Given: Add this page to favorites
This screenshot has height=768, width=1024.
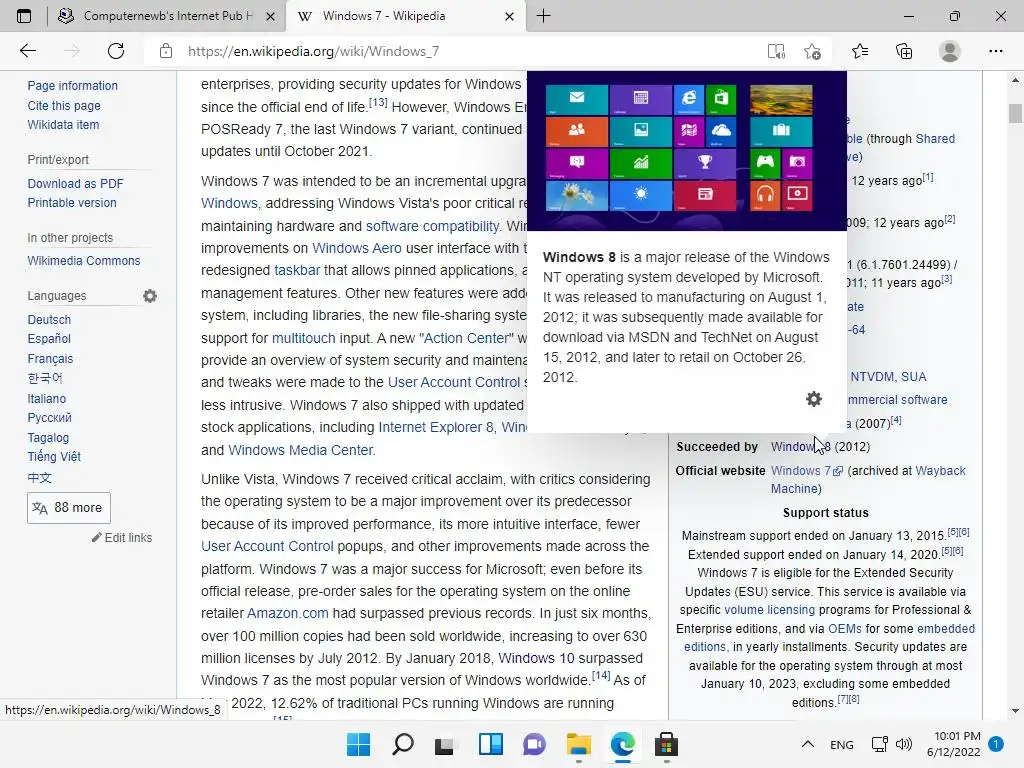Looking at the screenshot, I should (x=812, y=51).
